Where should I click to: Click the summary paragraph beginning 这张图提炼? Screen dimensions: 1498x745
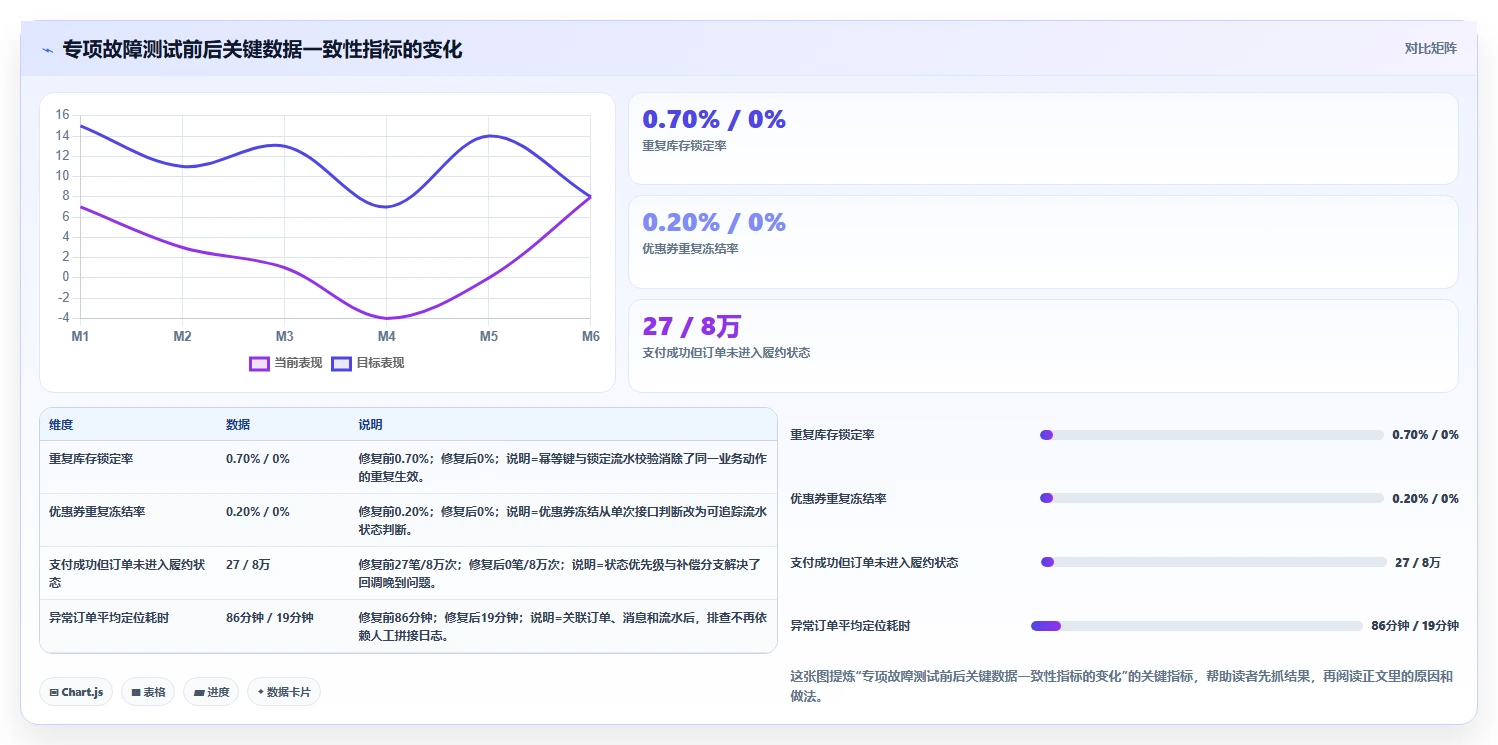[1121, 686]
